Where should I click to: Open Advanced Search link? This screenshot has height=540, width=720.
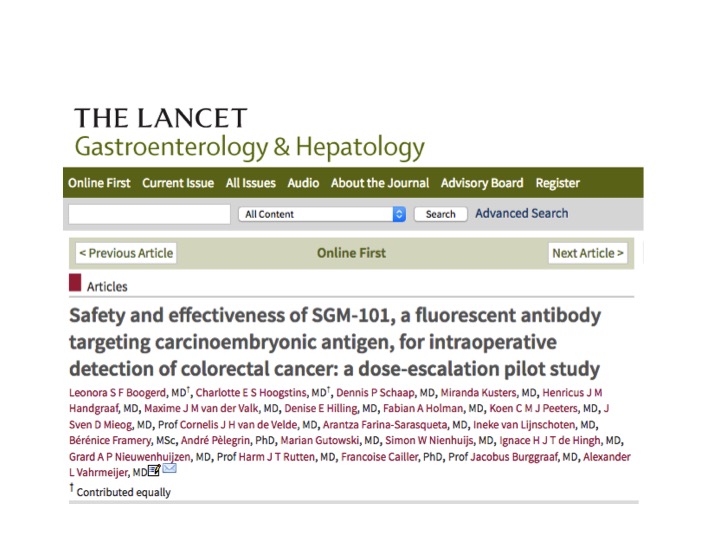pyautogui.click(x=522, y=213)
